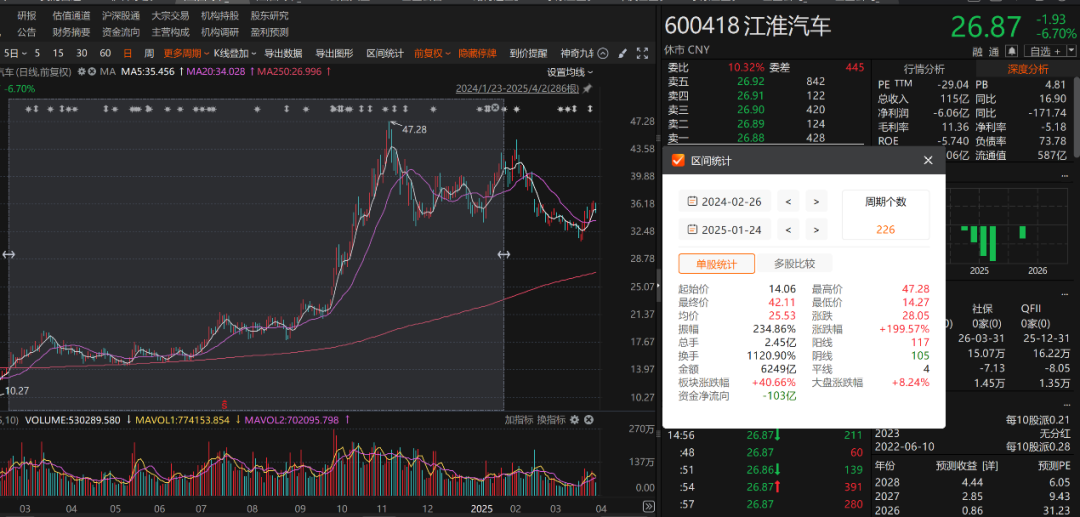The image size is (1080, 517).
Task: Open 大宗交易 menu item
Action: pos(170,16)
